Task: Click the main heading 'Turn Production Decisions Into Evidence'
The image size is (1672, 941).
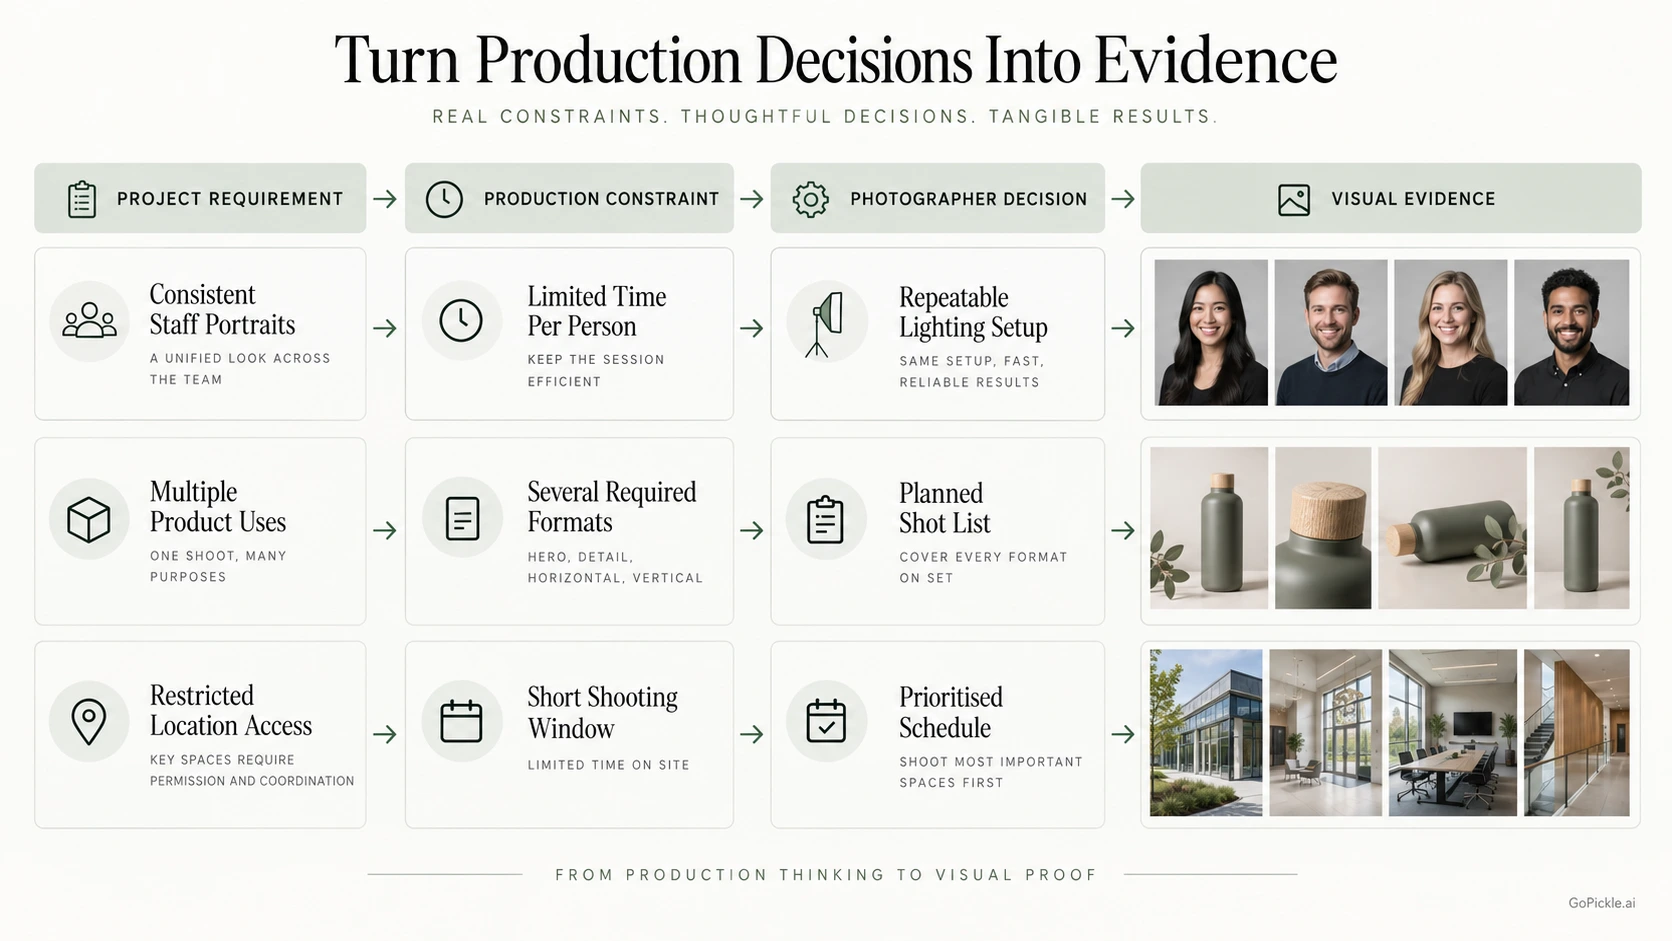Action: point(836,60)
